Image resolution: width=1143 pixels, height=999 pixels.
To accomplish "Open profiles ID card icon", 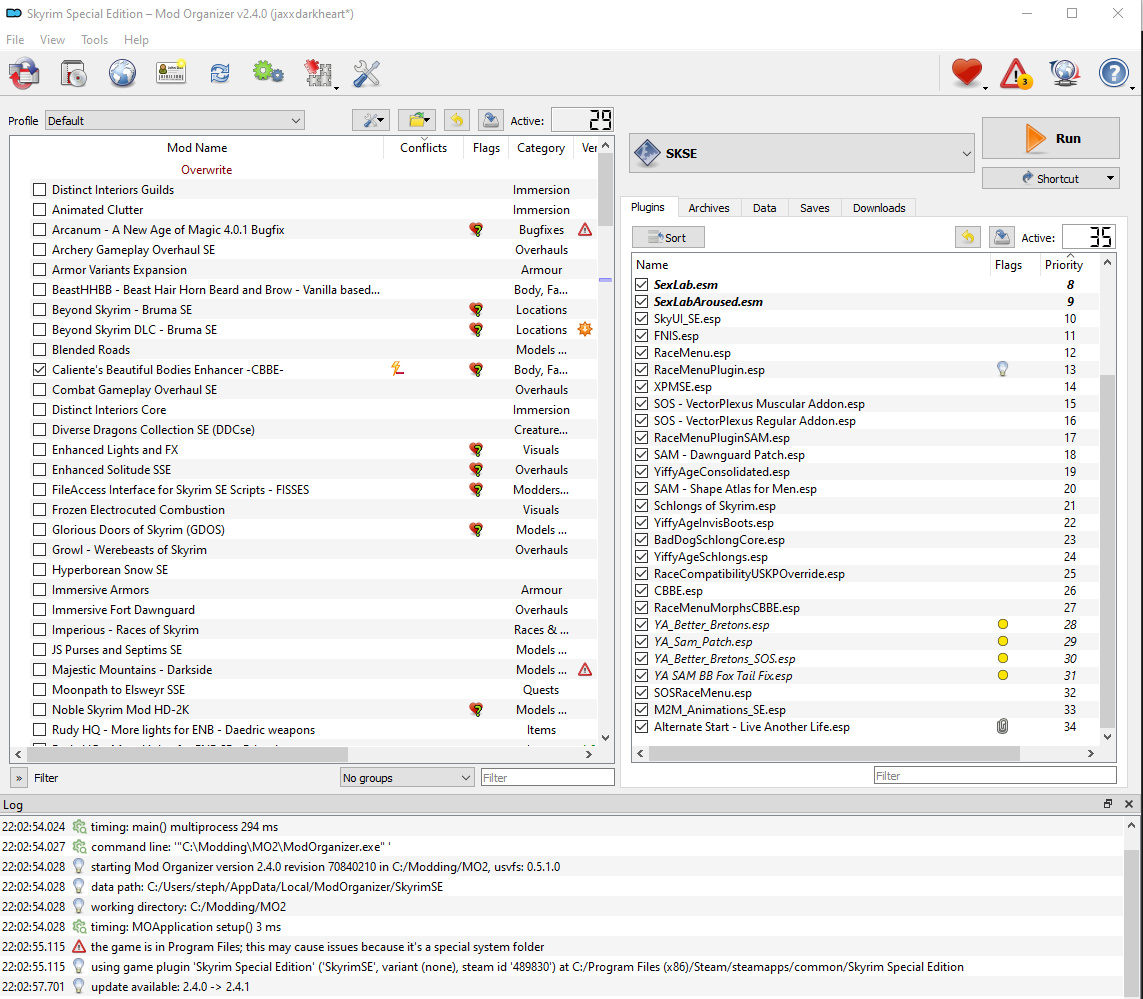I will click(171, 73).
